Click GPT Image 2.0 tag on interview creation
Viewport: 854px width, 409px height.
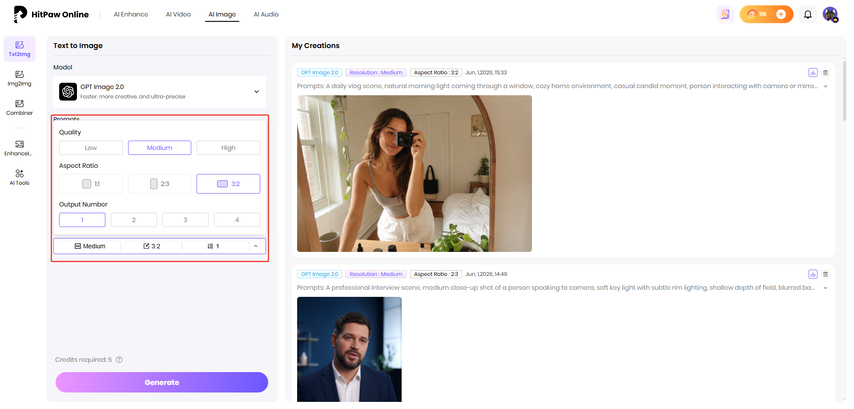tap(319, 274)
